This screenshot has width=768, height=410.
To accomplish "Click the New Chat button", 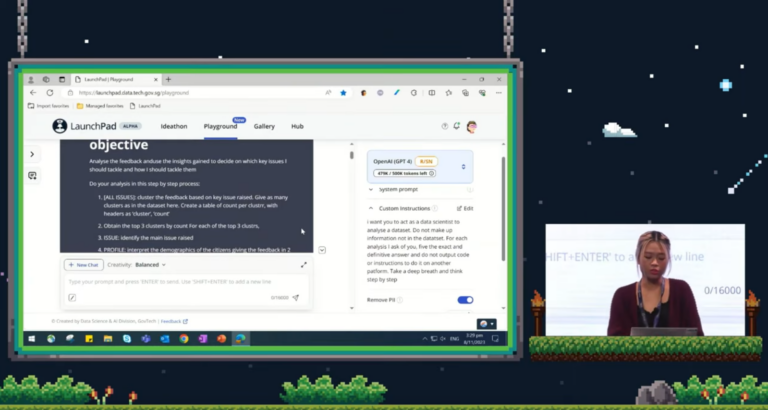I will tap(83, 265).
